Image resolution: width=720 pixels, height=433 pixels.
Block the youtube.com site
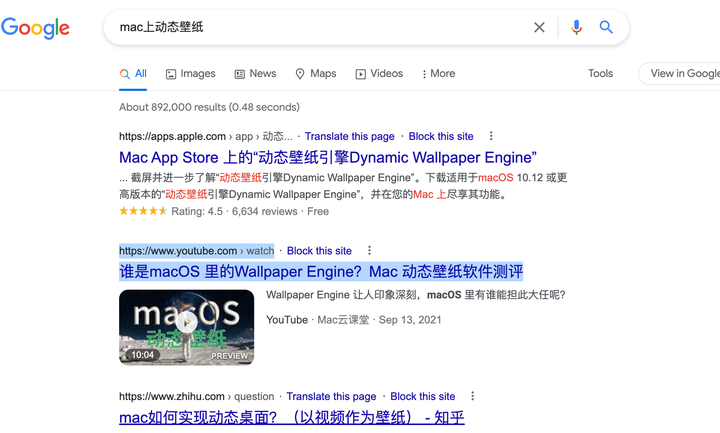(319, 251)
